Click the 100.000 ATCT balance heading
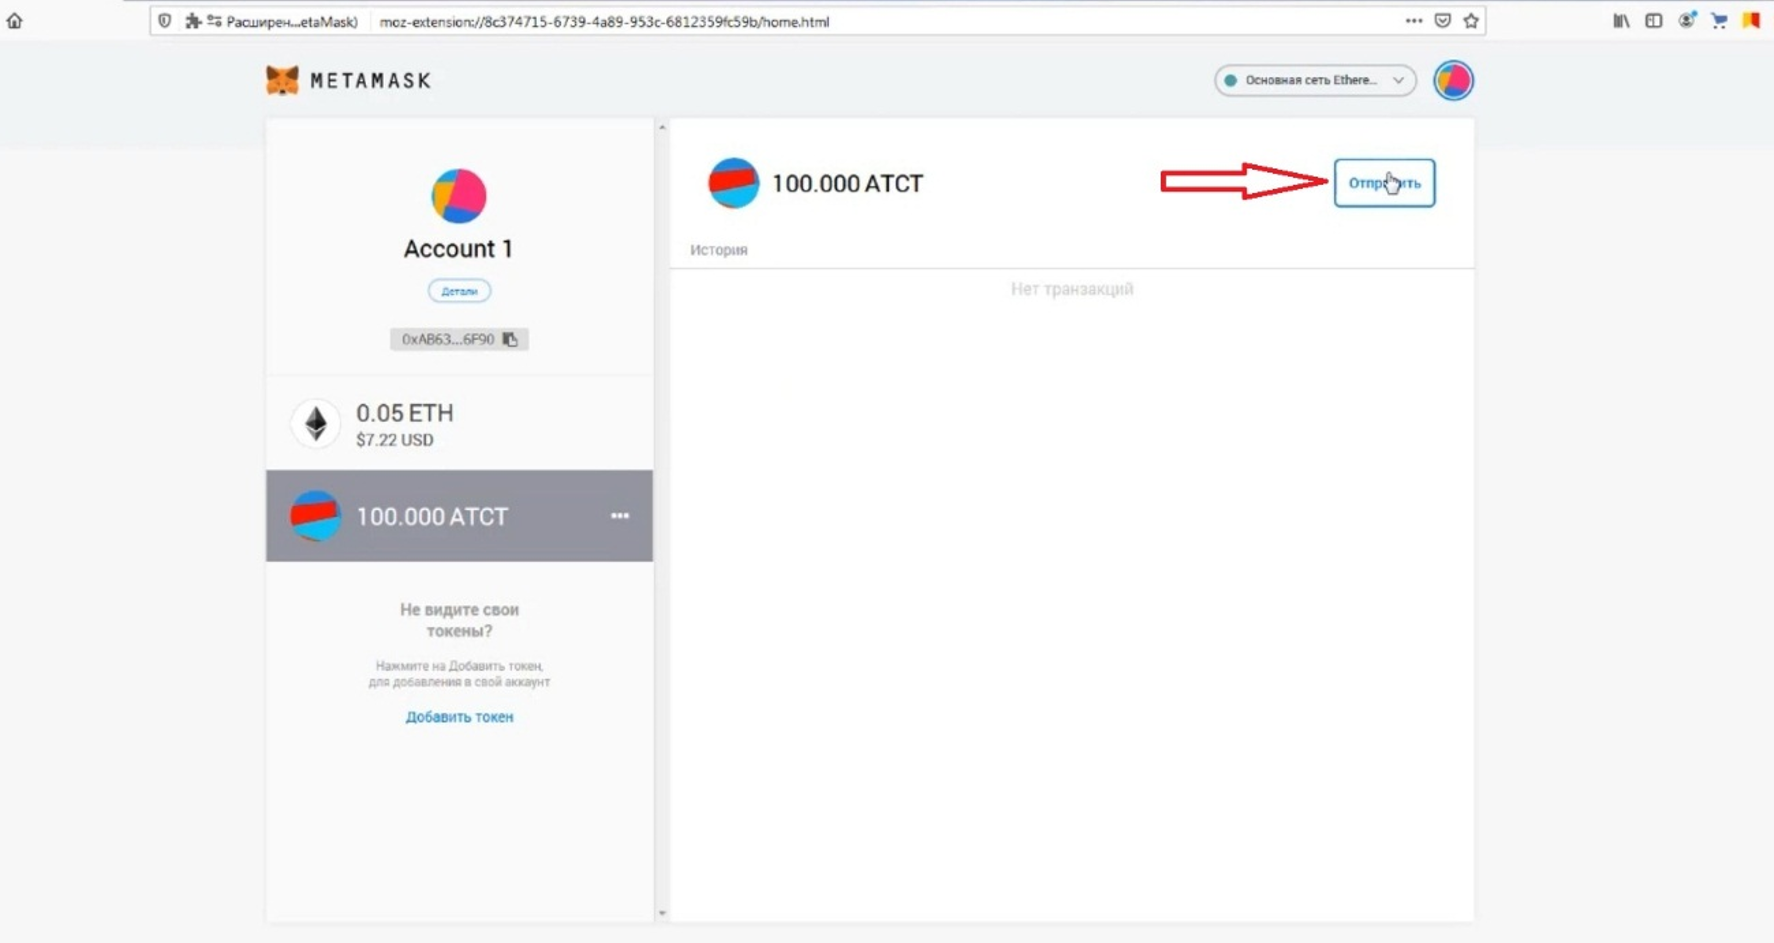 coord(847,184)
